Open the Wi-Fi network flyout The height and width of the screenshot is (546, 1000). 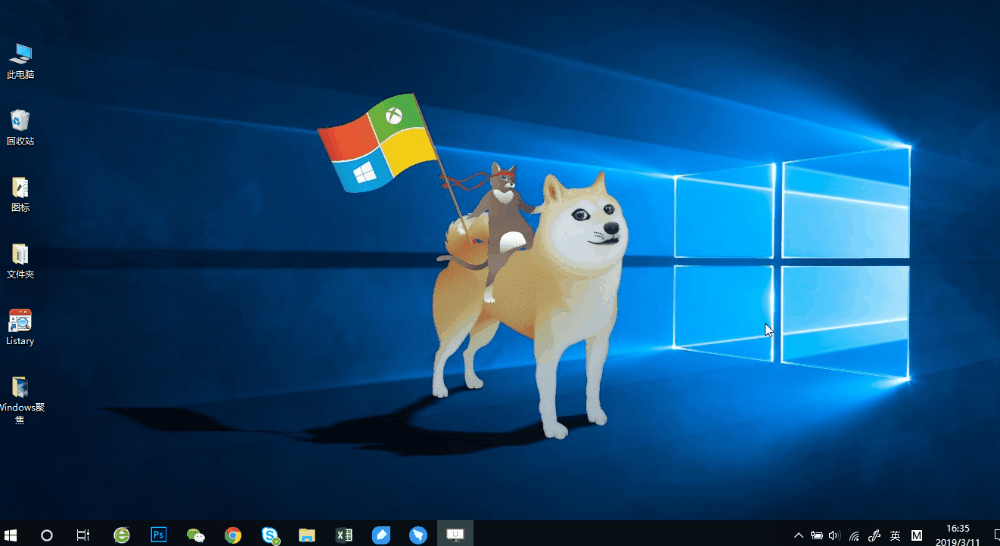click(854, 536)
